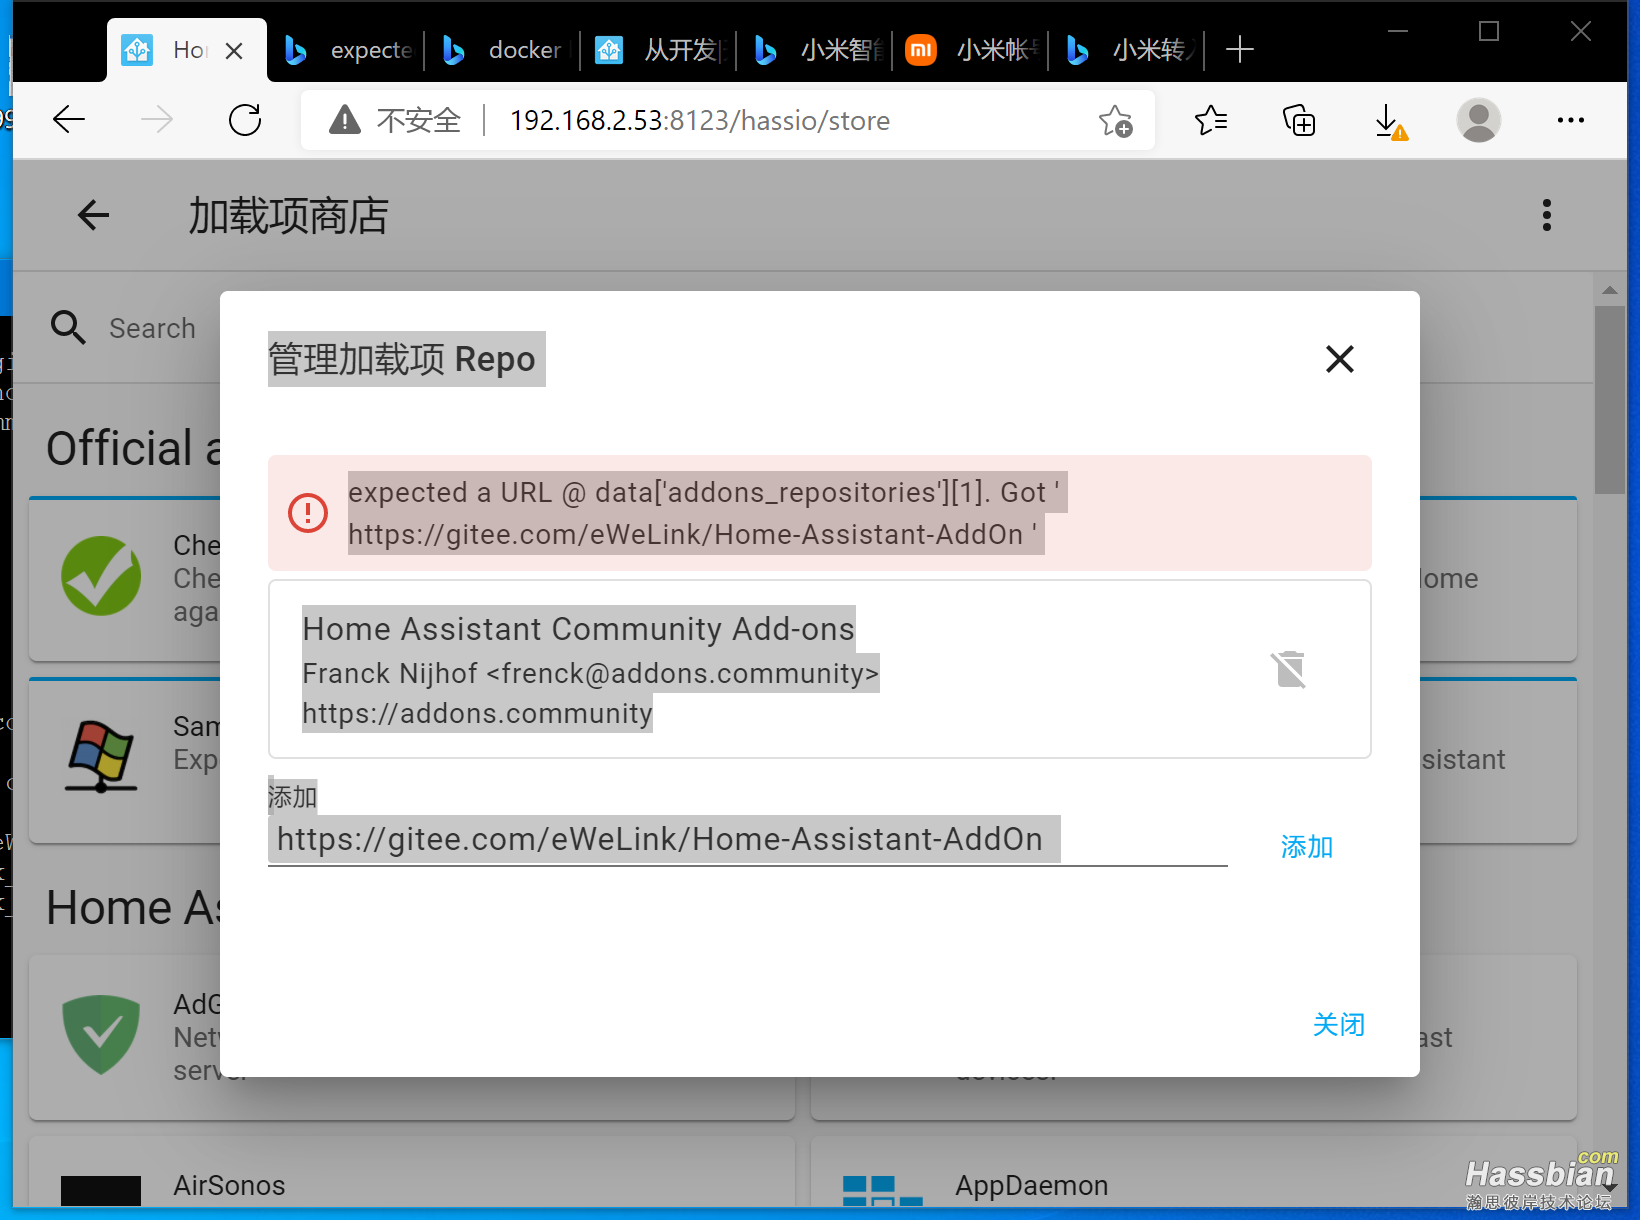The image size is (1640, 1220).
Task: Focus the repository URL input field
Action: (x=747, y=840)
